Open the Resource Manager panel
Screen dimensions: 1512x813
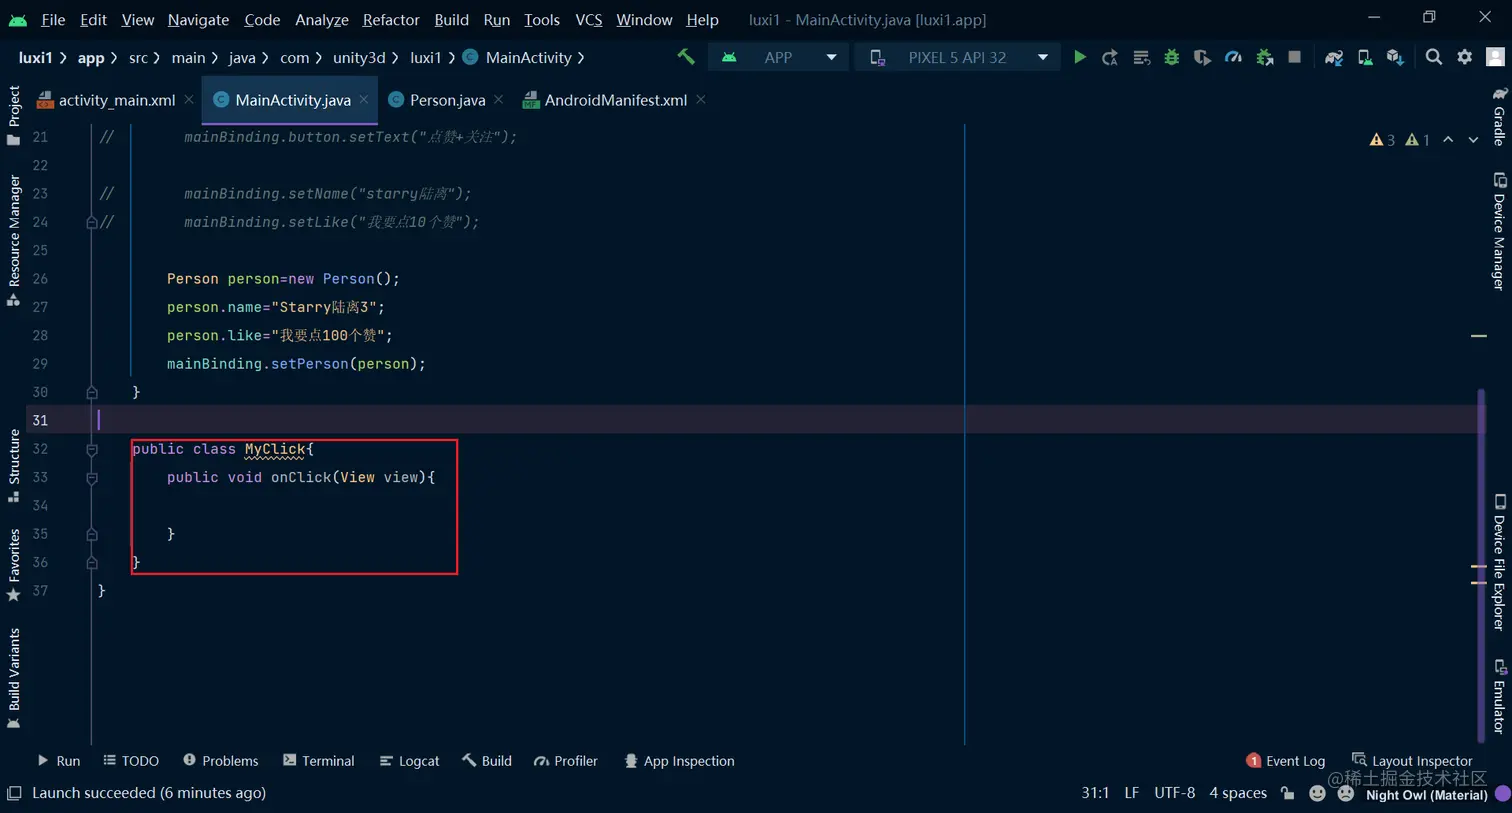click(13, 240)
